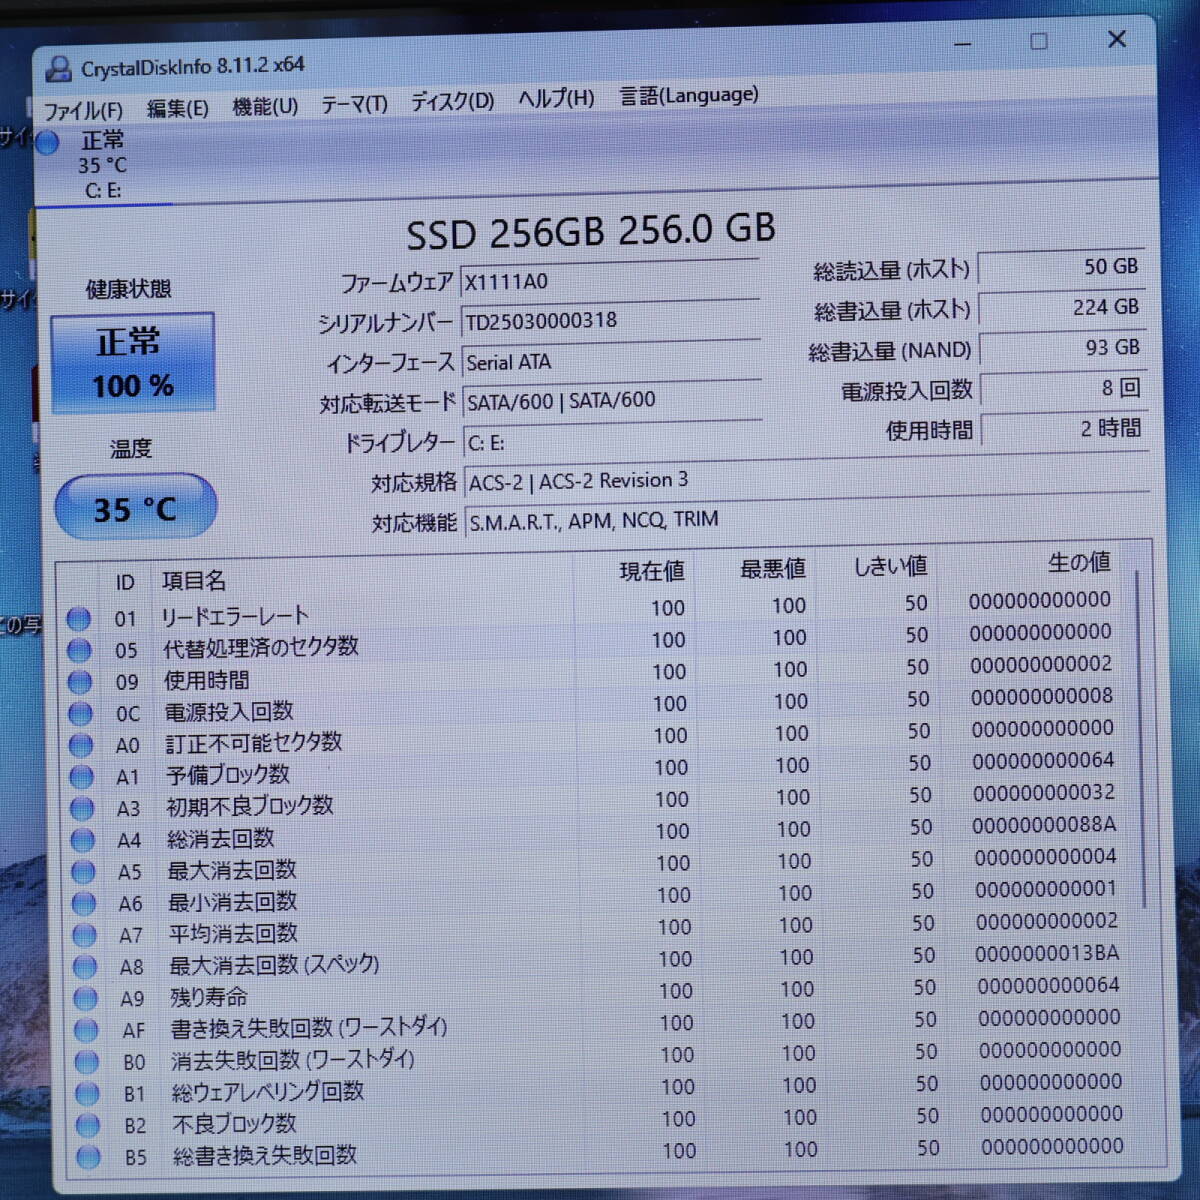Click the drive letter field C: E:
1200x1200 pixels.
(x=613, y=441)
